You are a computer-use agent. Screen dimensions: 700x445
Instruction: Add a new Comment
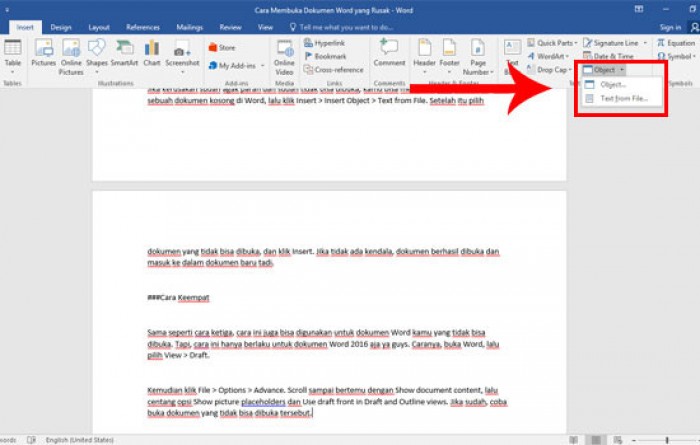click(389, 53)
